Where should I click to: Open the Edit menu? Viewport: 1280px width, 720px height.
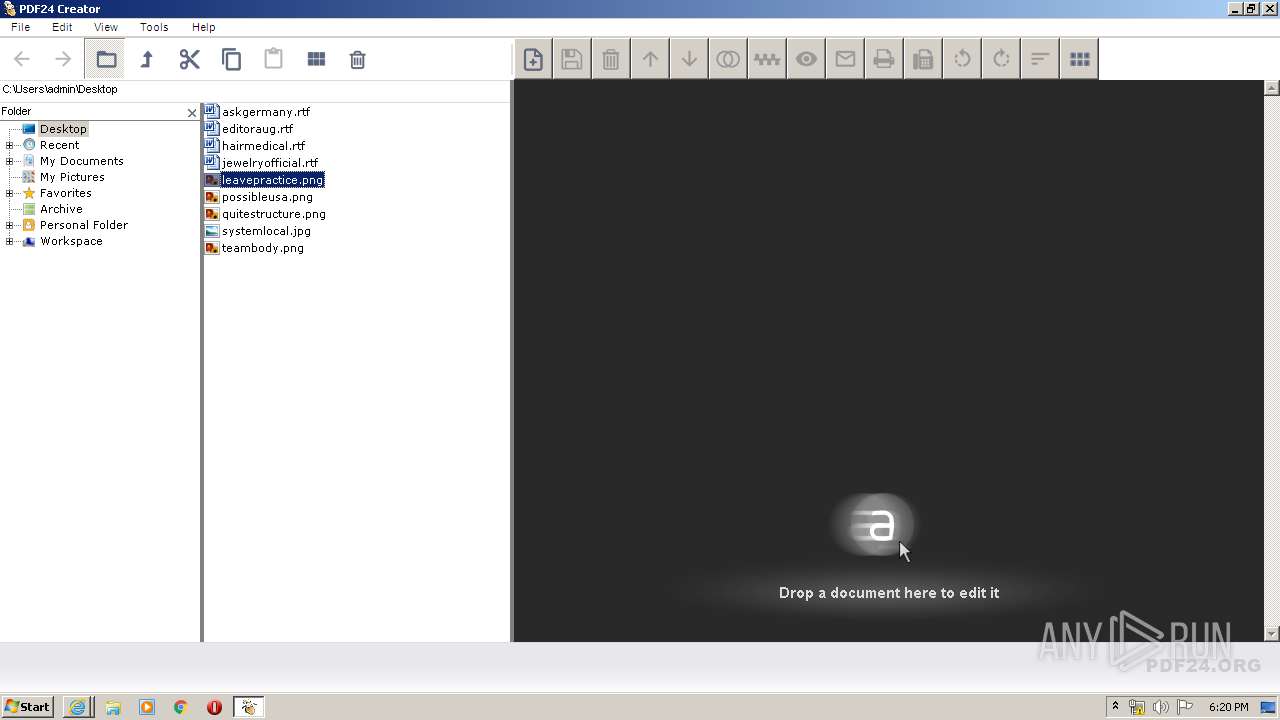coord(62,27)
